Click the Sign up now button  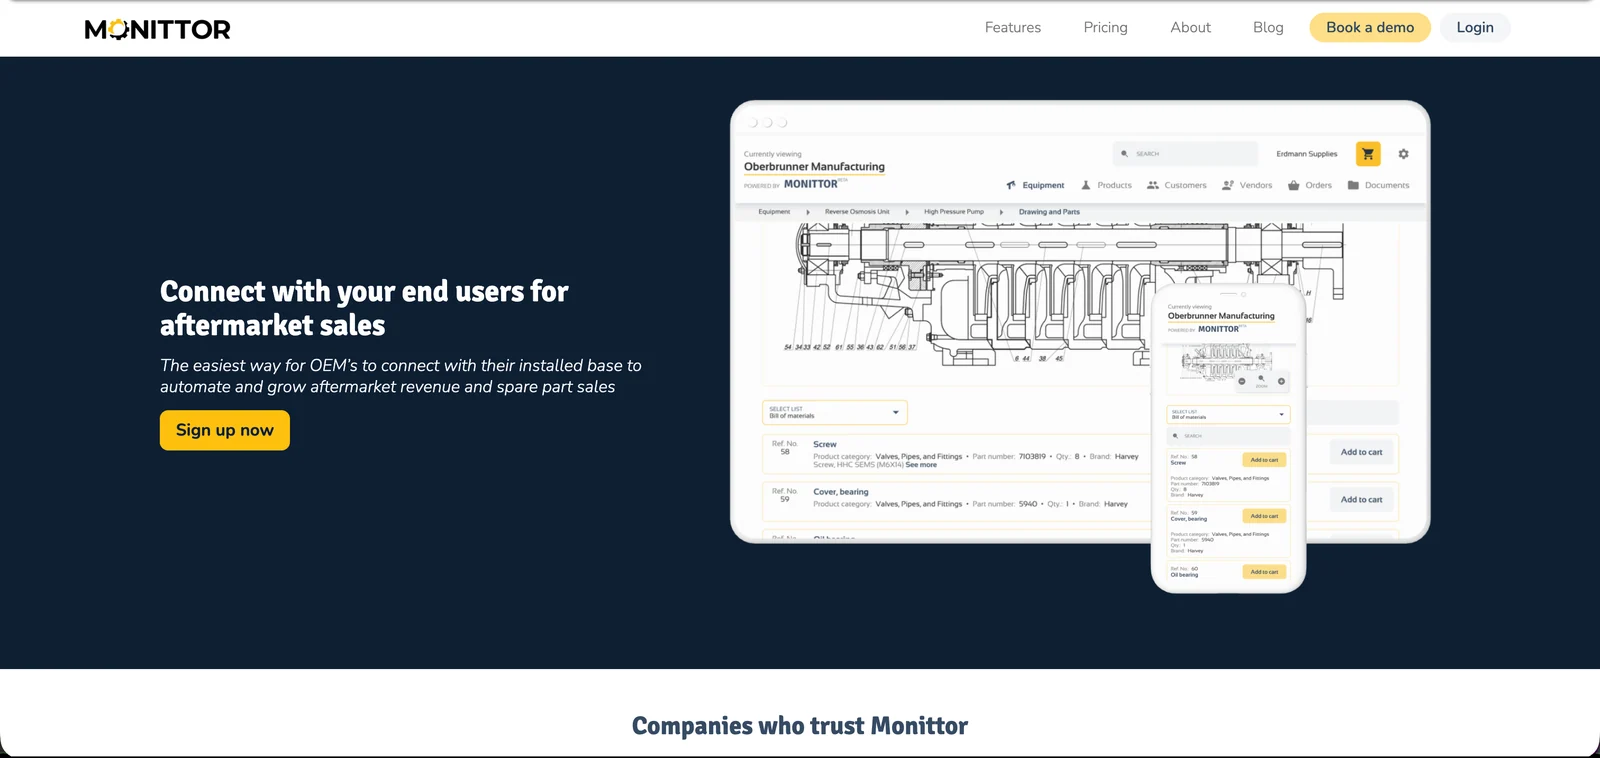(x=225, y=430)
